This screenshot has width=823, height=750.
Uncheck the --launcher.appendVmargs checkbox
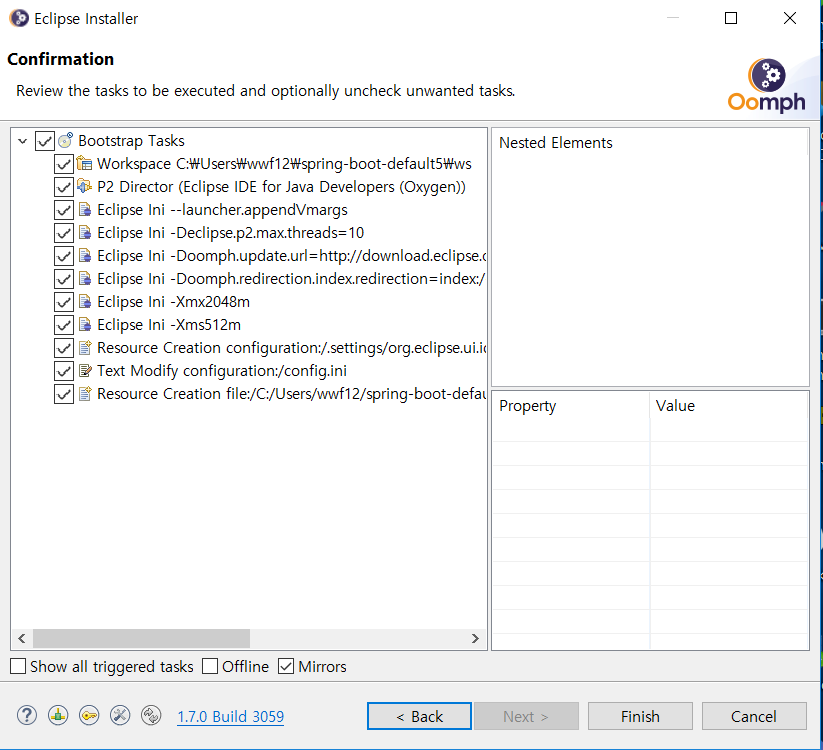(x=64, y=210)
